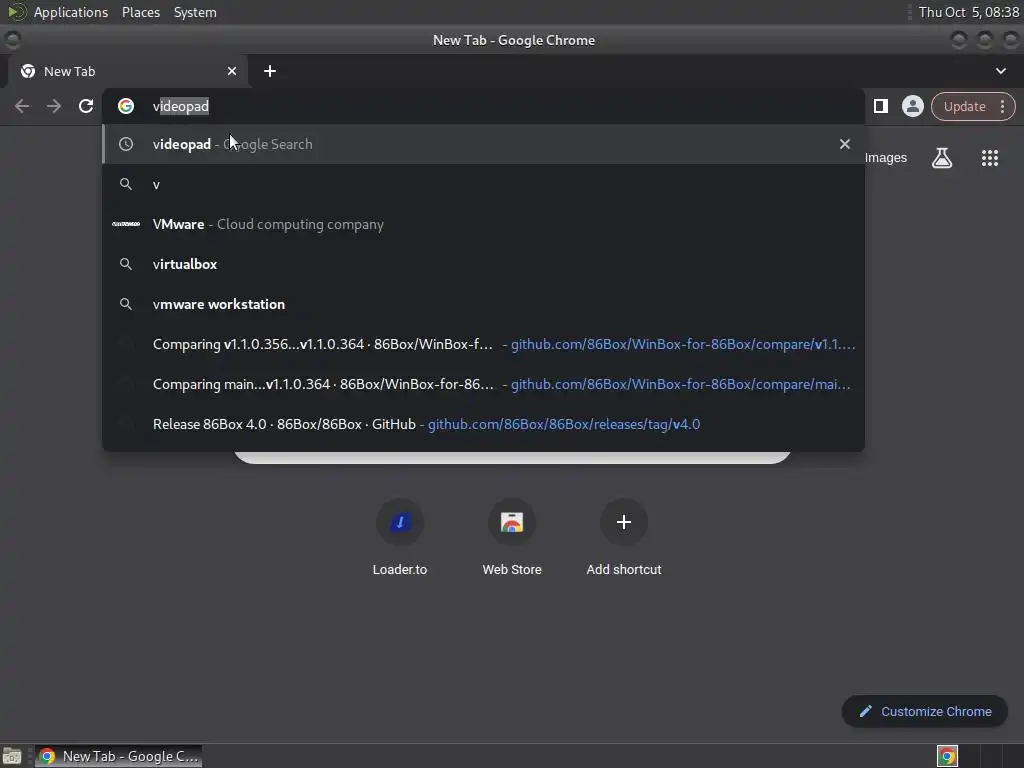Open the Google apps grid
The width and height of the screenshot is (1024, 768).
pyautogui.click(x=989, y=158)
